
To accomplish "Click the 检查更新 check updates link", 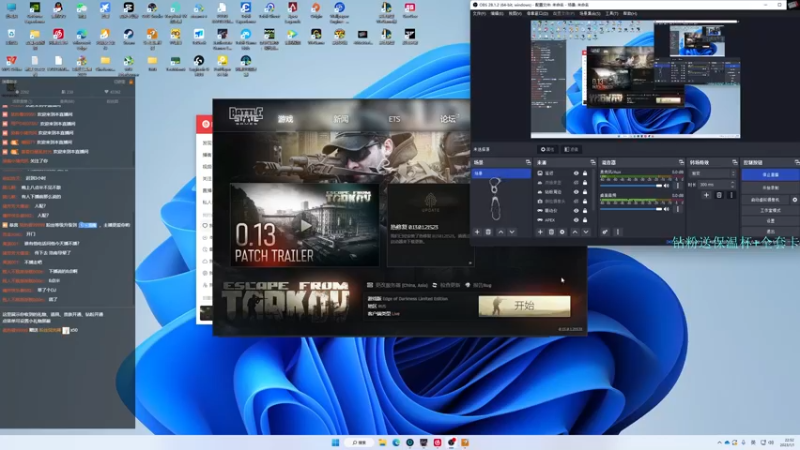I will (446, 285).
